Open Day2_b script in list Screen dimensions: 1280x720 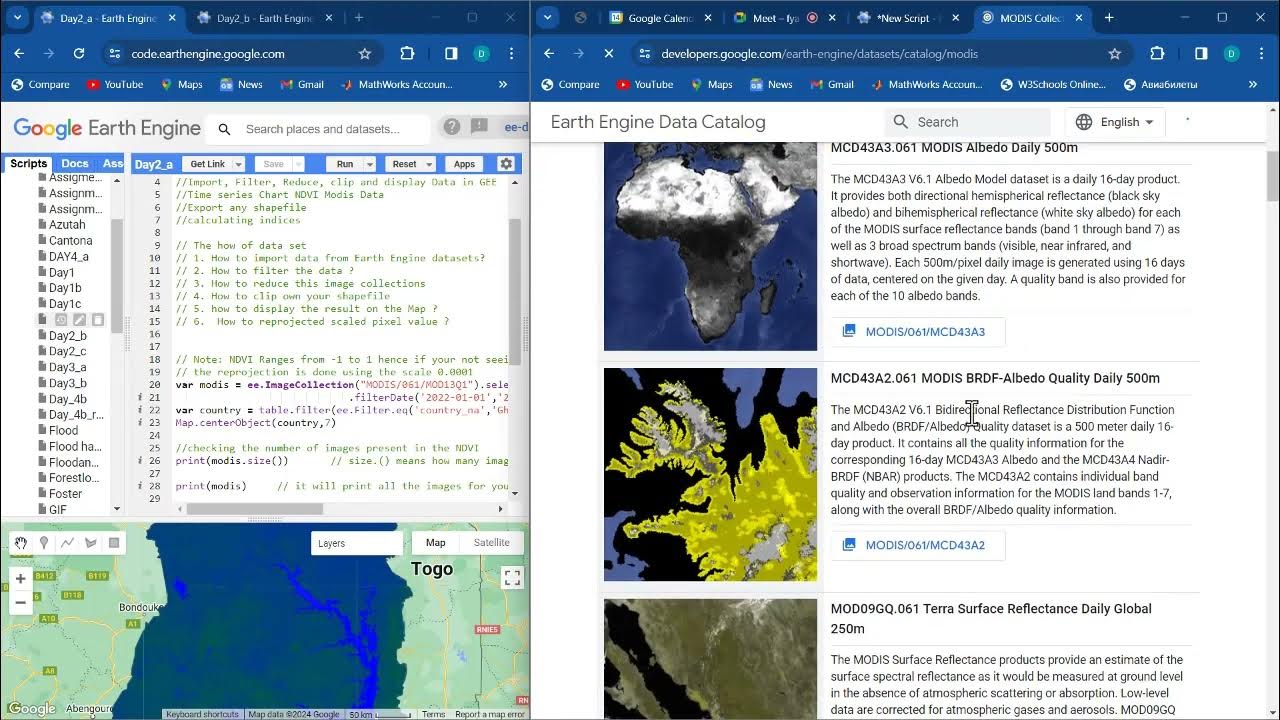[x=68, y=336]
